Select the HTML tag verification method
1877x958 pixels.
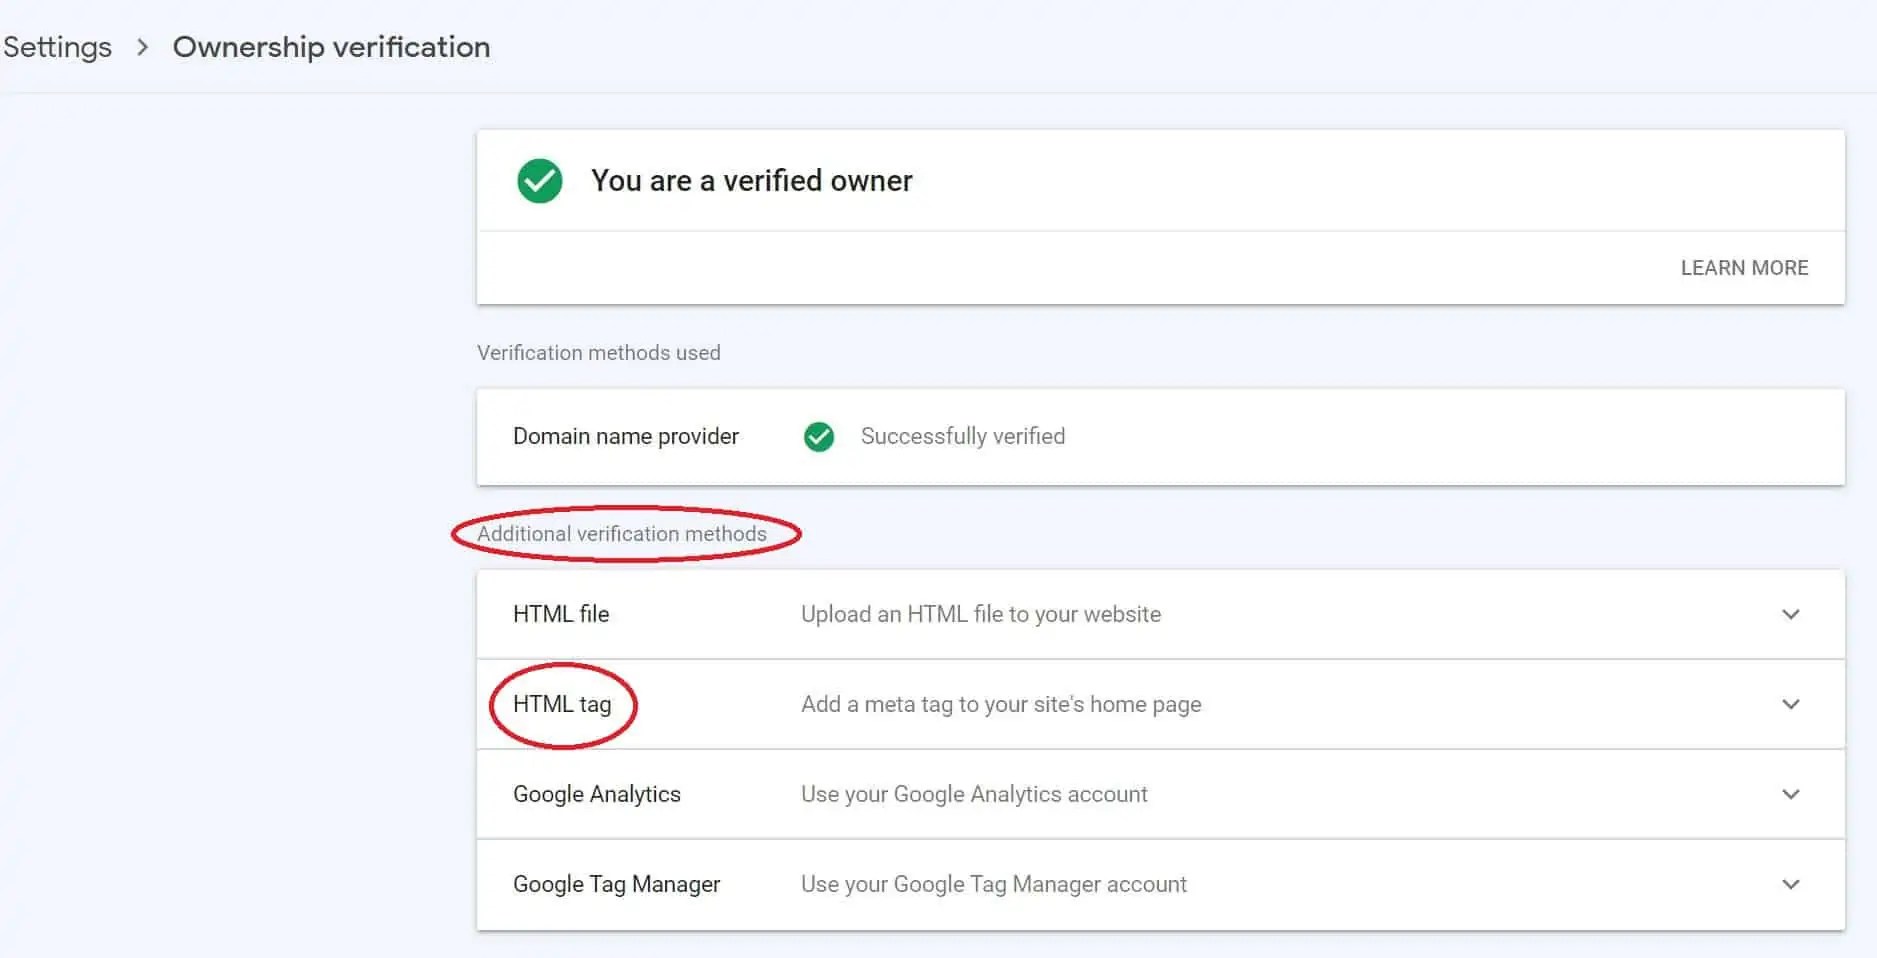tap(562, 704)
